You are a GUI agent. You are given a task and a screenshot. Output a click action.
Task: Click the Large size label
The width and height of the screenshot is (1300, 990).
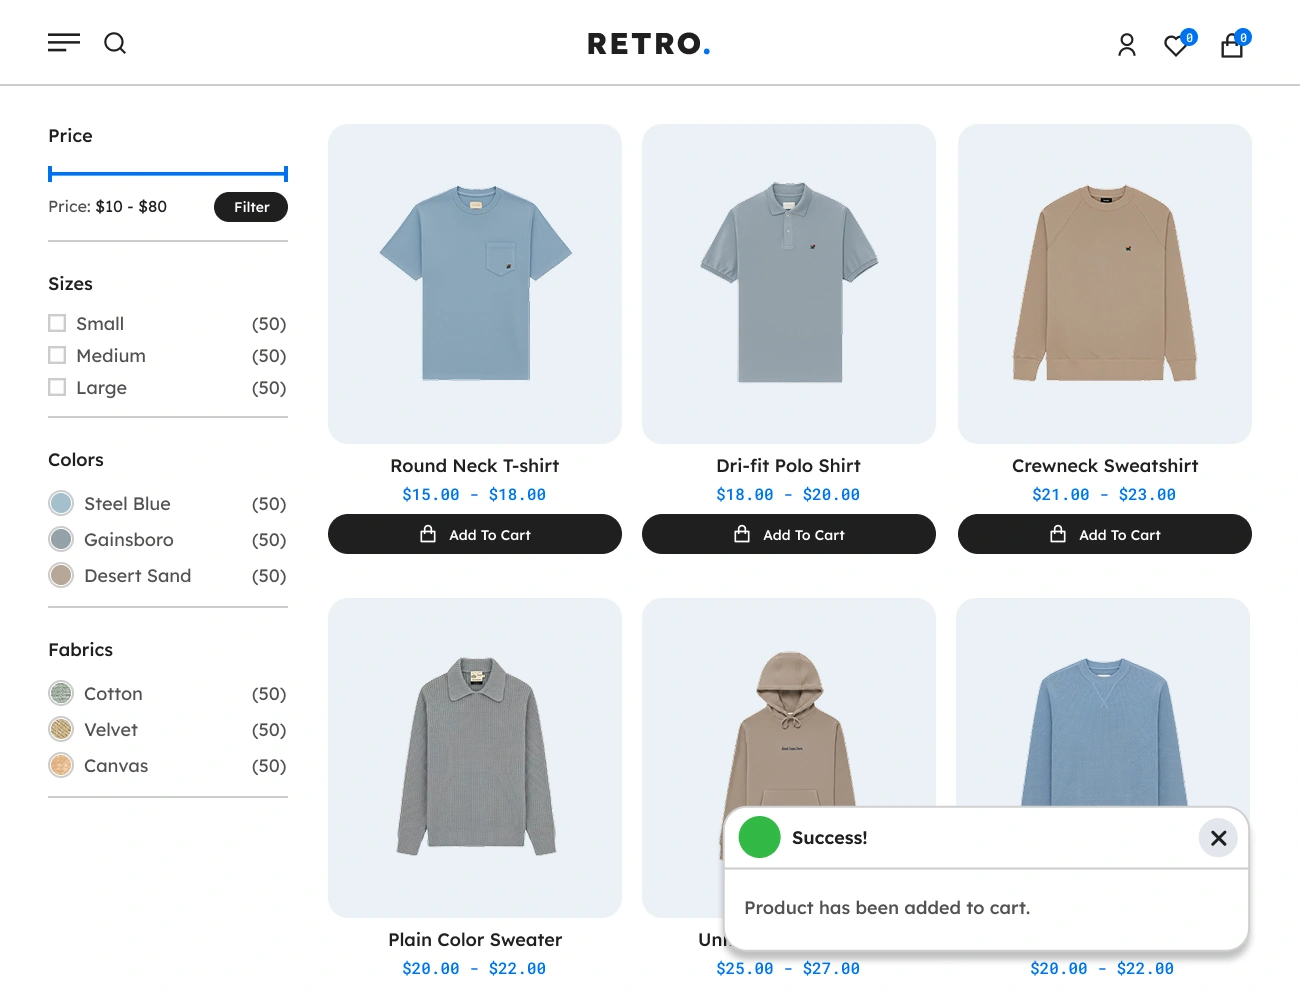click(101, 387)
